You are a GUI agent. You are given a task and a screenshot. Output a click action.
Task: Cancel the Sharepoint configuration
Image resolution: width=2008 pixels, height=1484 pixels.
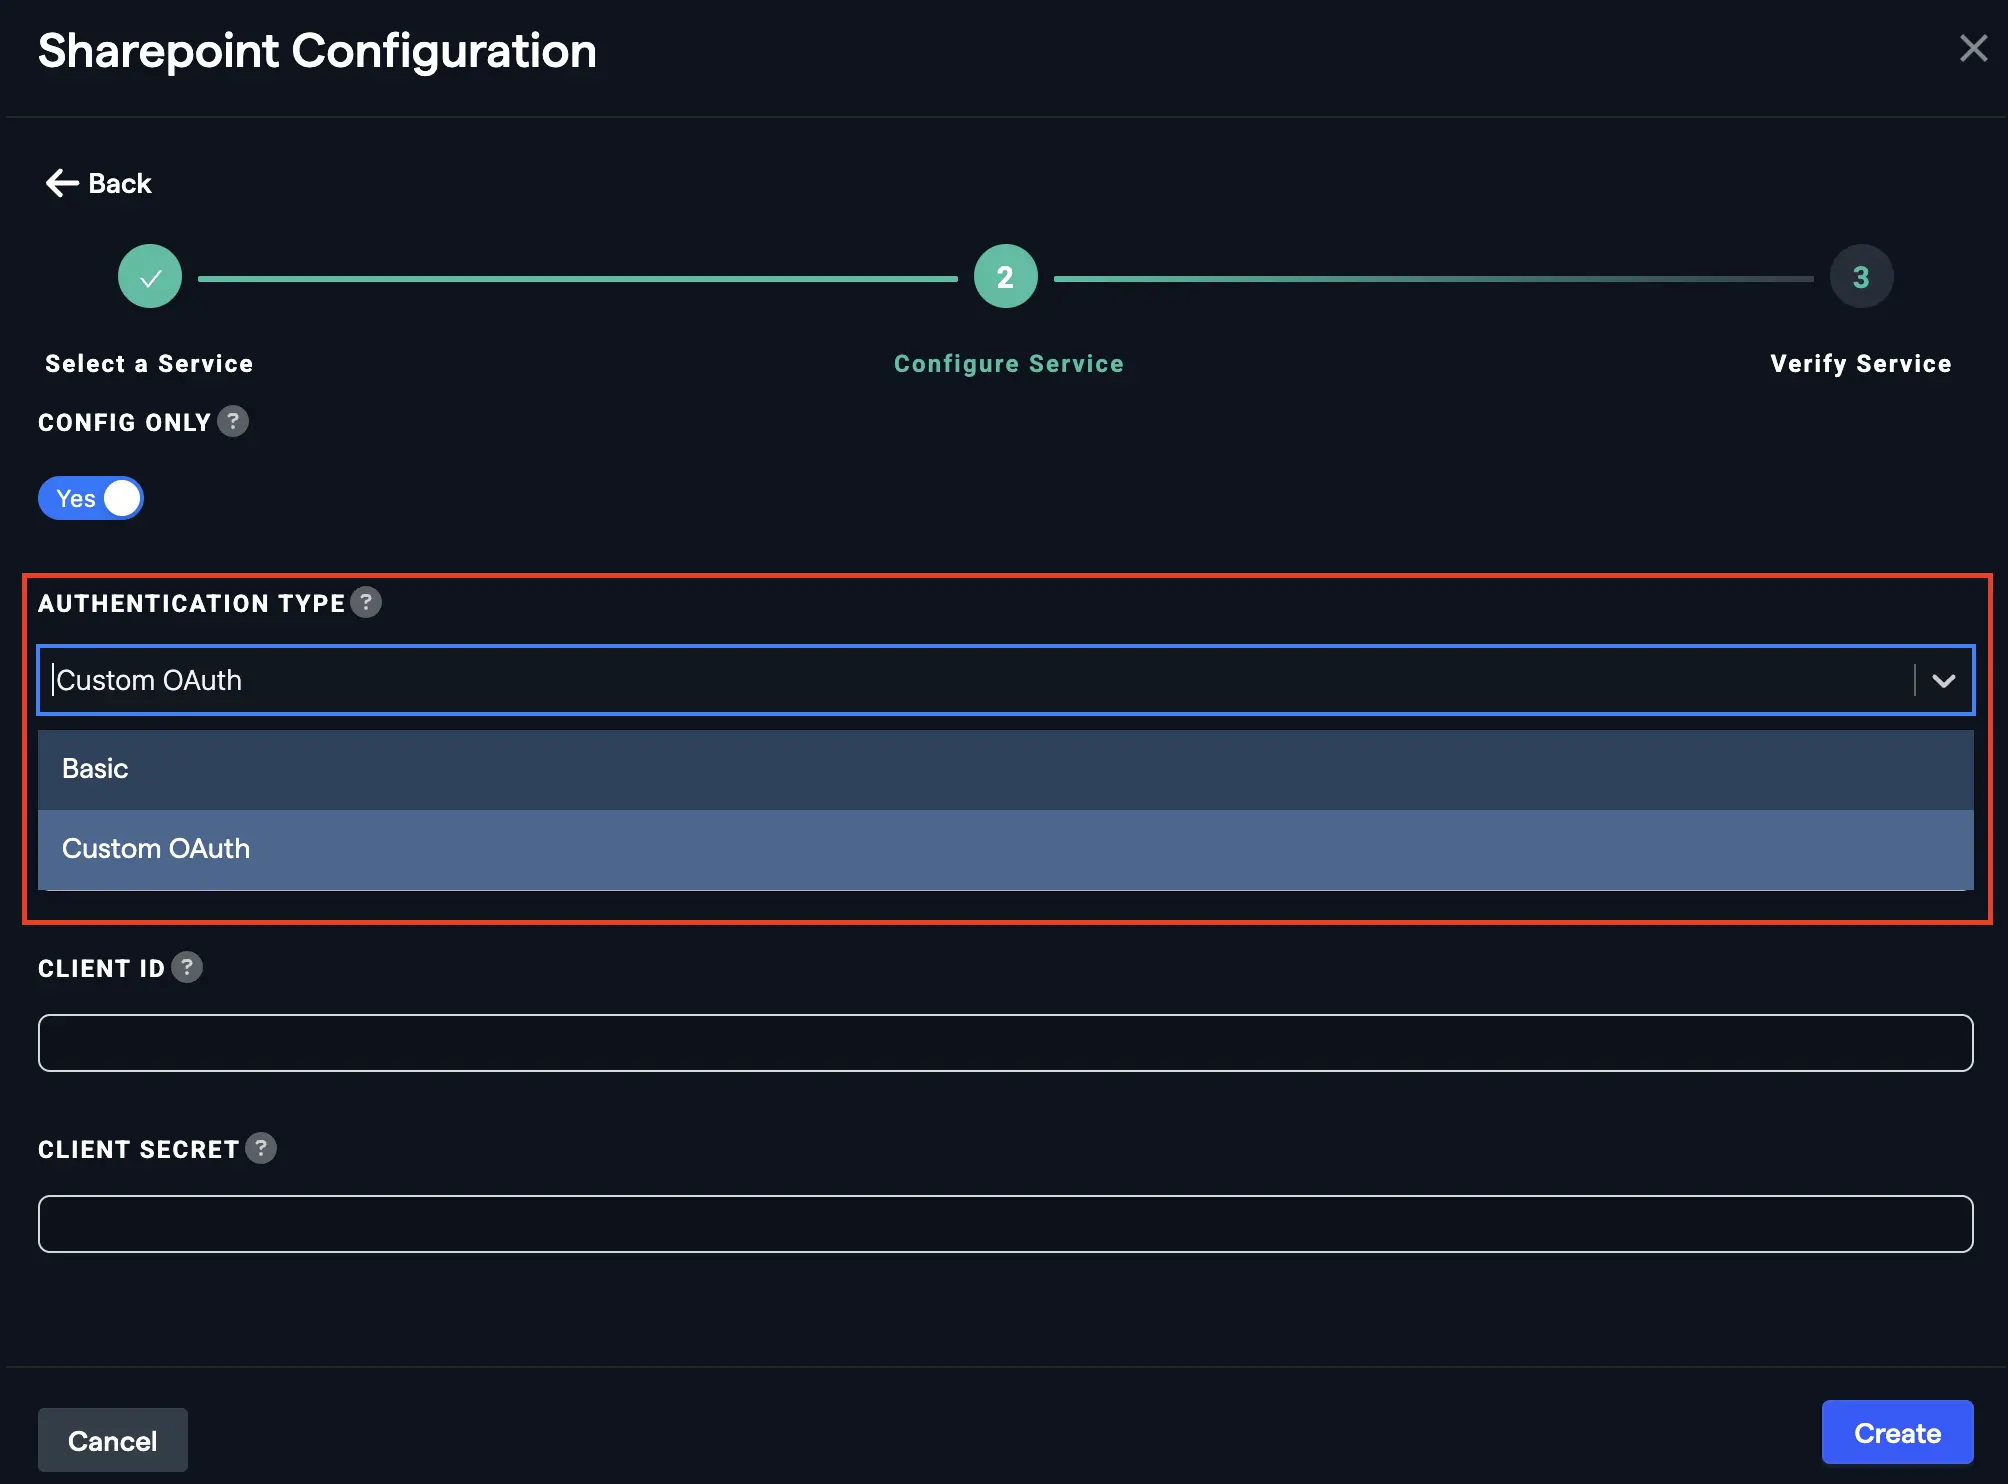coord(112,1440)
